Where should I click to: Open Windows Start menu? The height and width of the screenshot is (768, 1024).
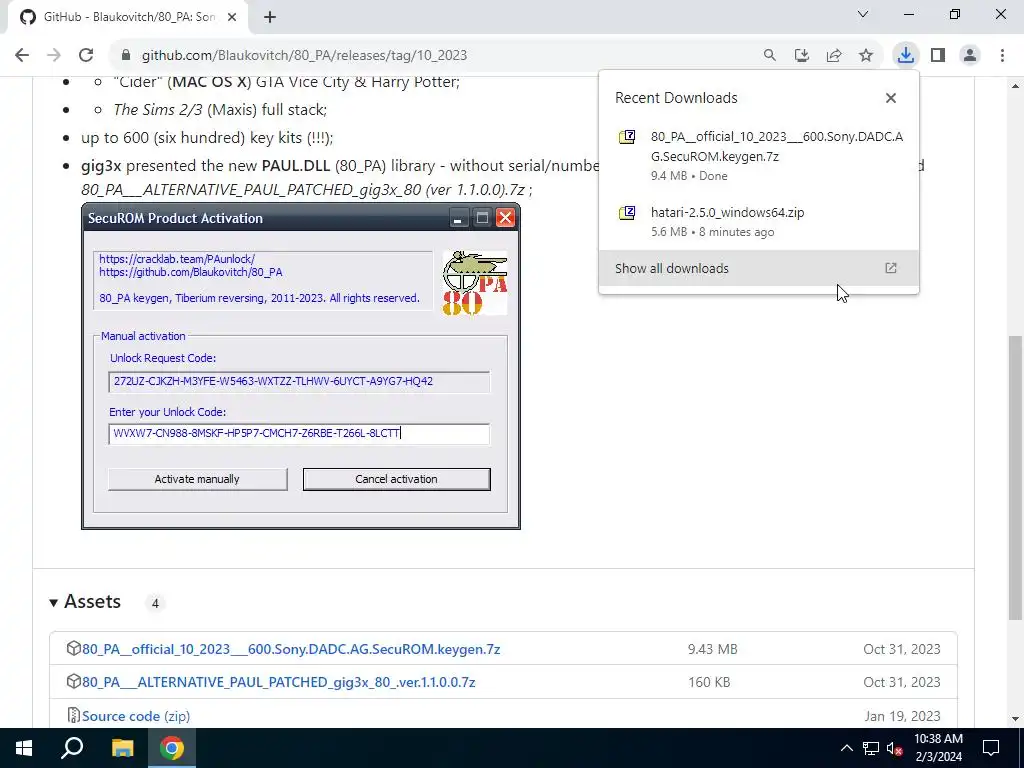24,748
